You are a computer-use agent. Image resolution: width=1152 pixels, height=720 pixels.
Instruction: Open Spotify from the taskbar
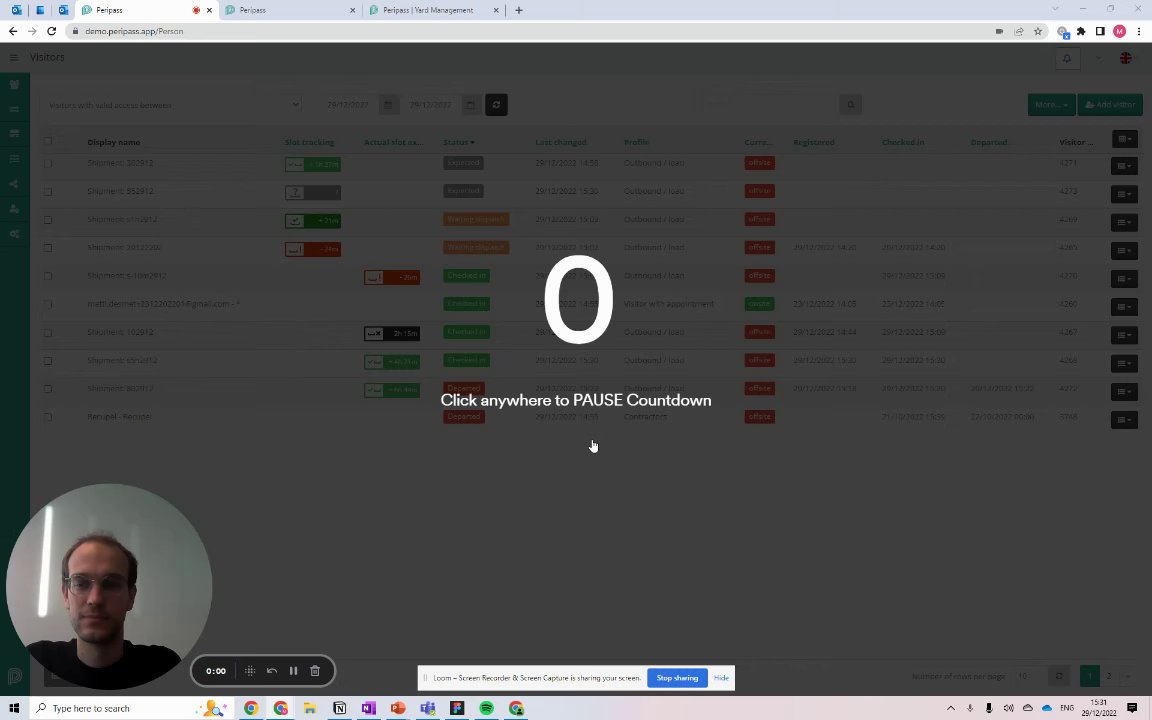(x=486, y=708)
